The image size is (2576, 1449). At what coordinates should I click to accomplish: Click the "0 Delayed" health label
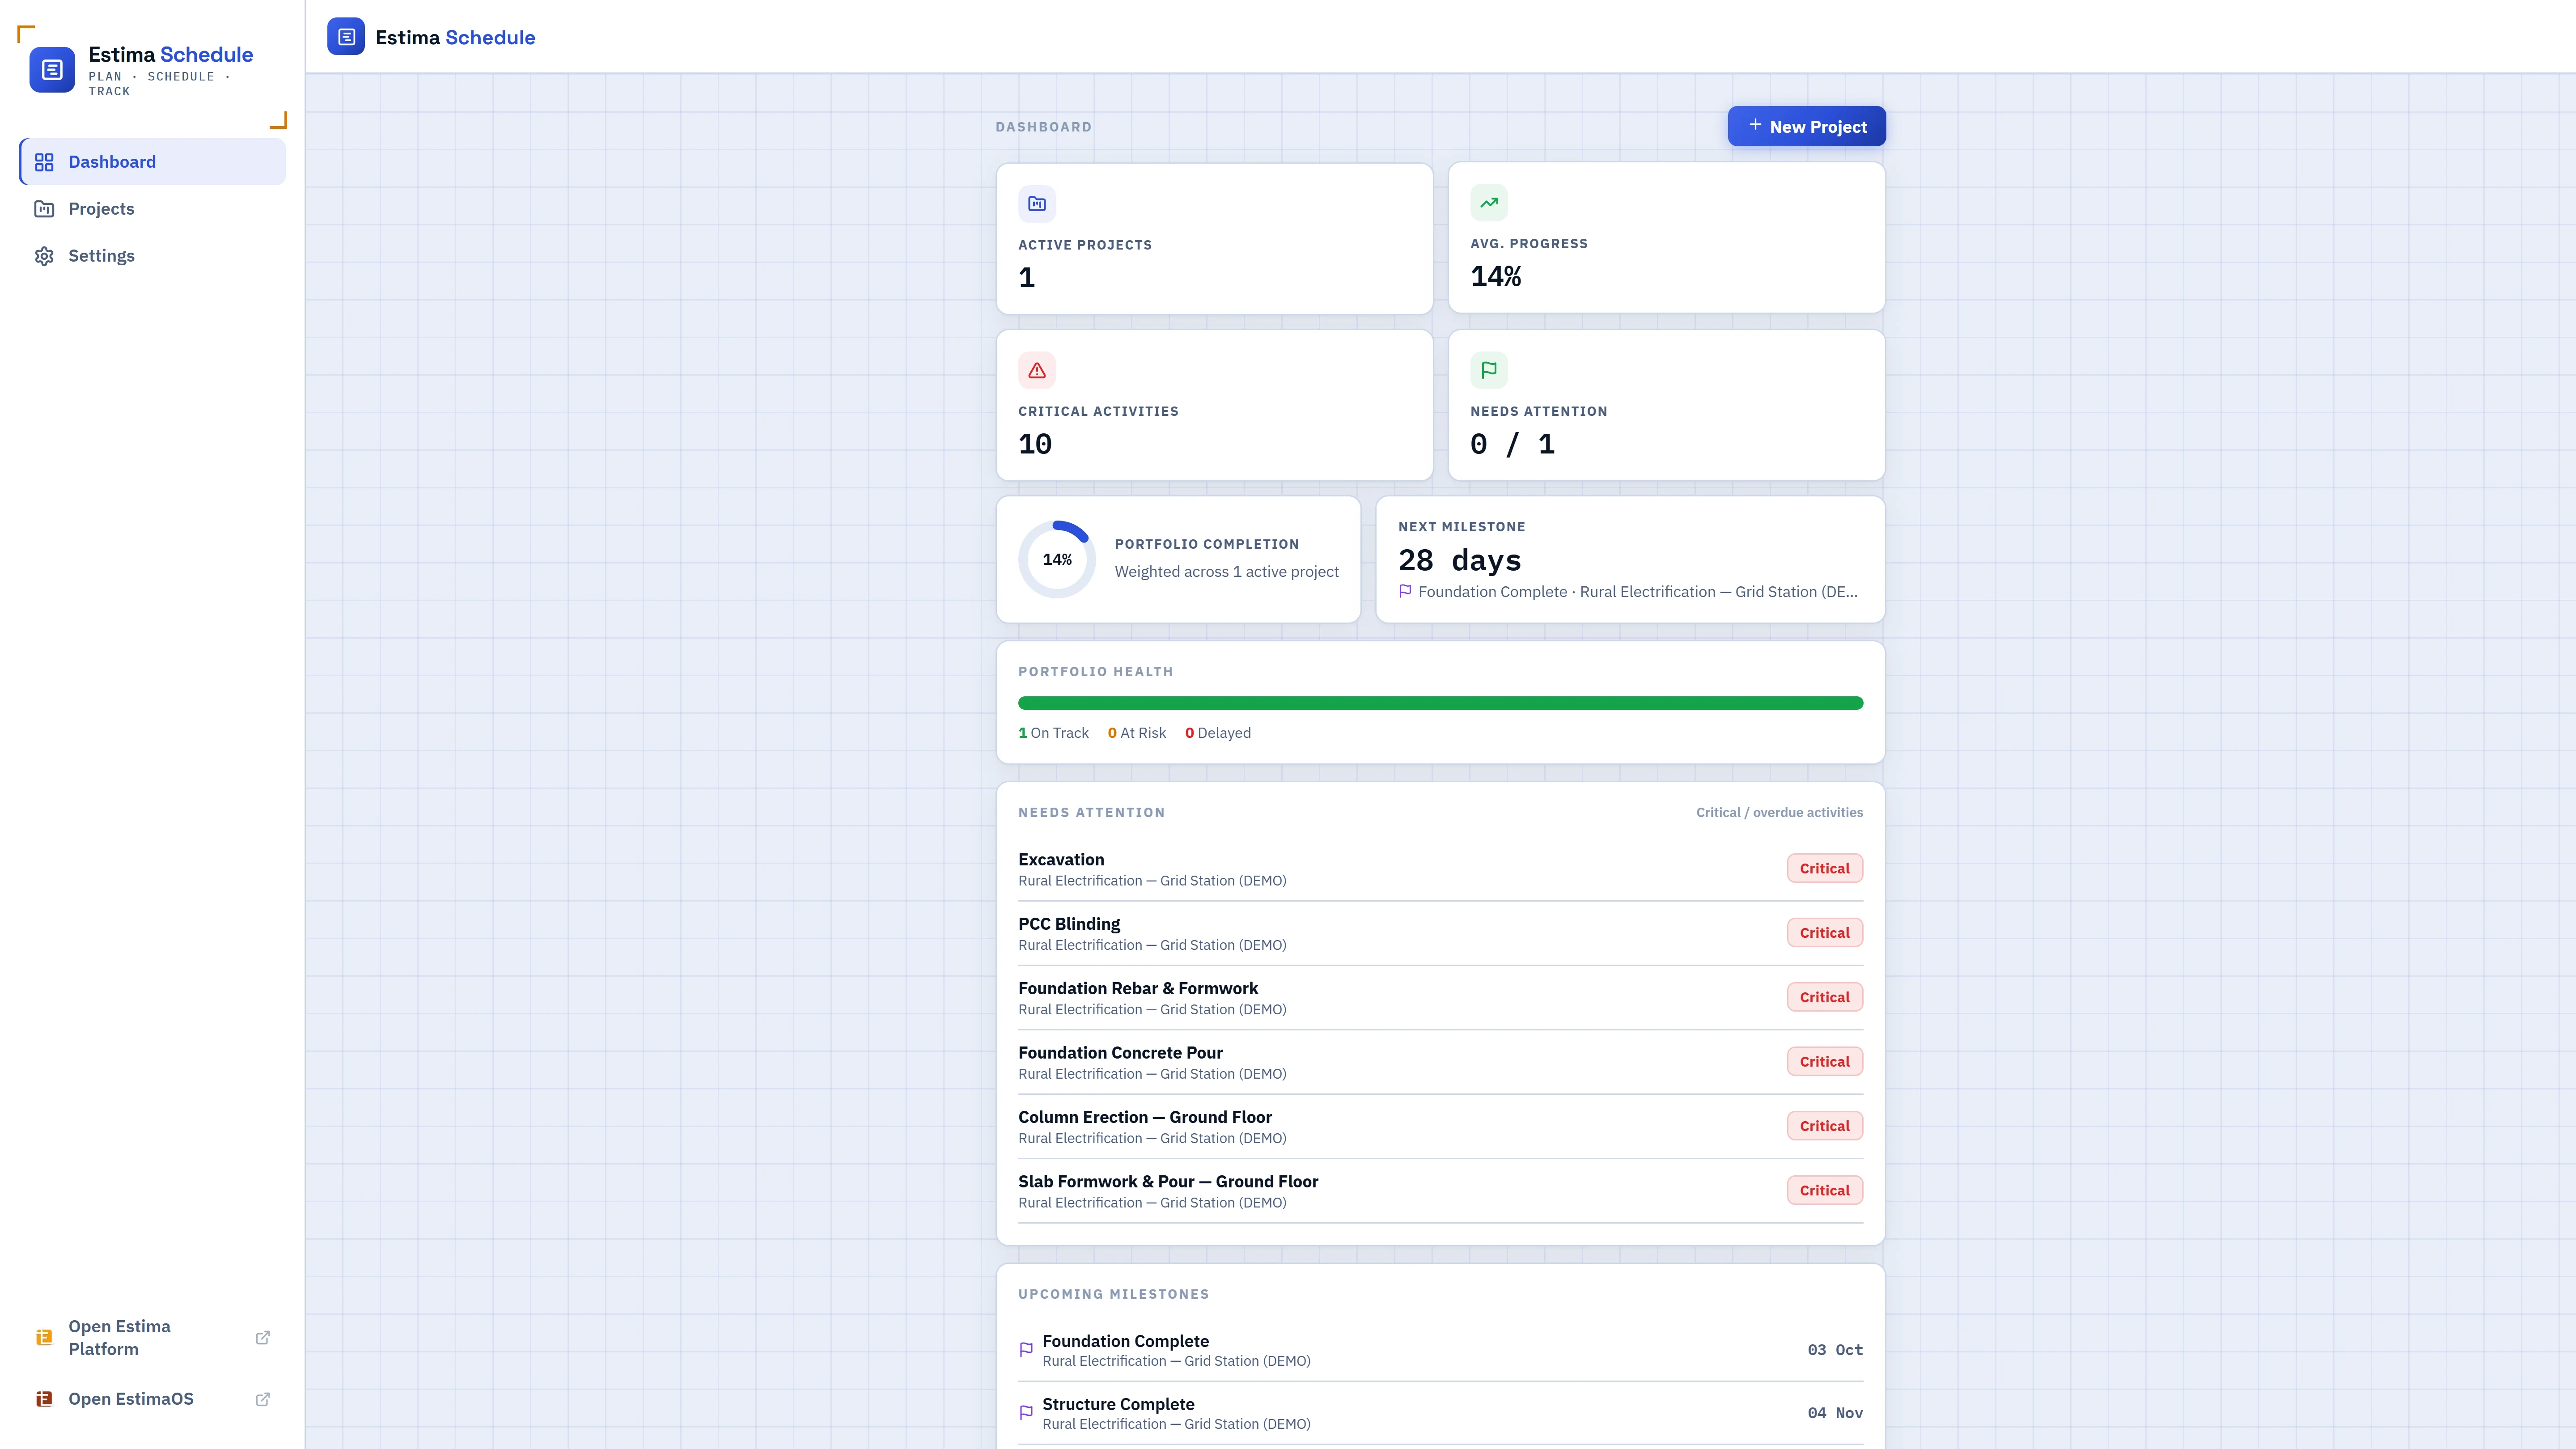1218,733
